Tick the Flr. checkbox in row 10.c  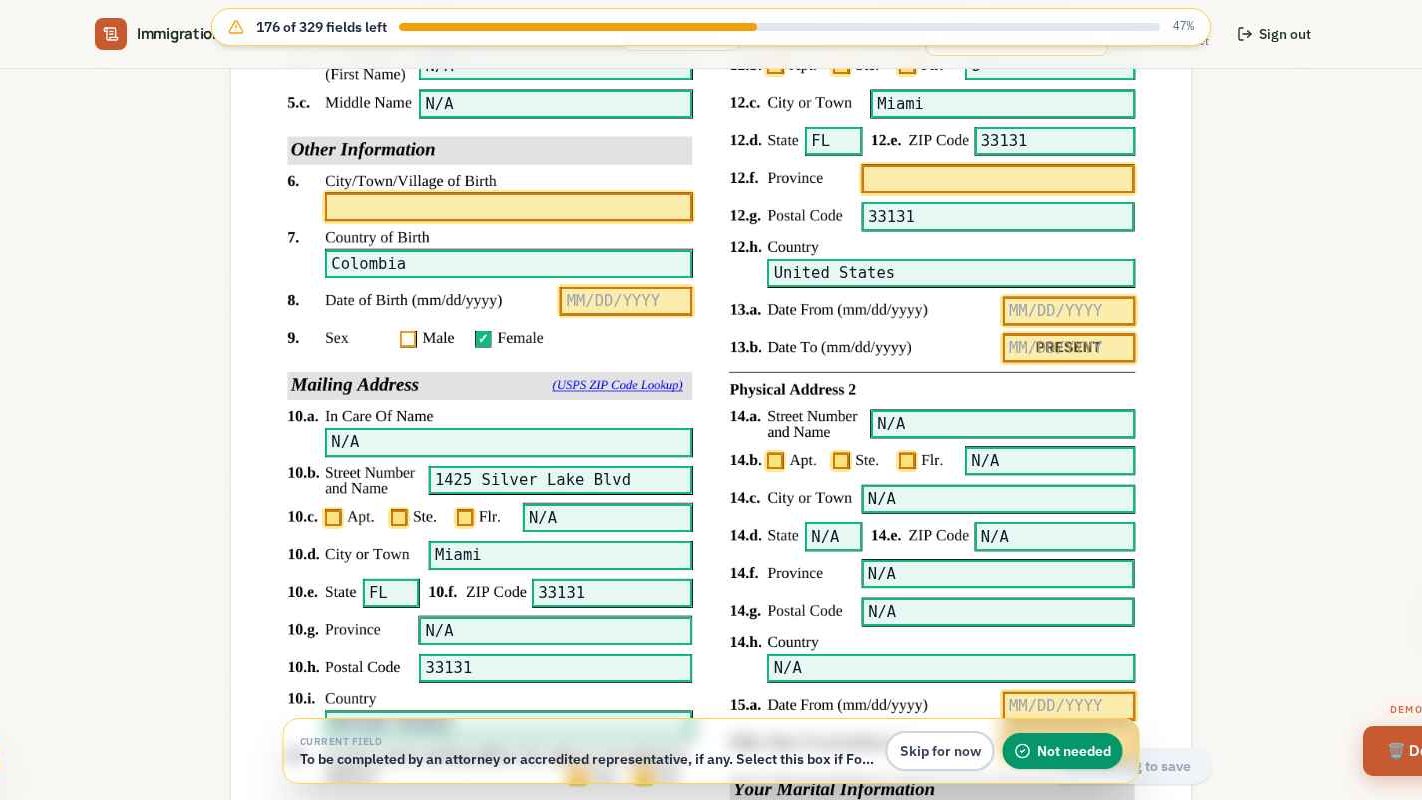click(x=465, y=518)
